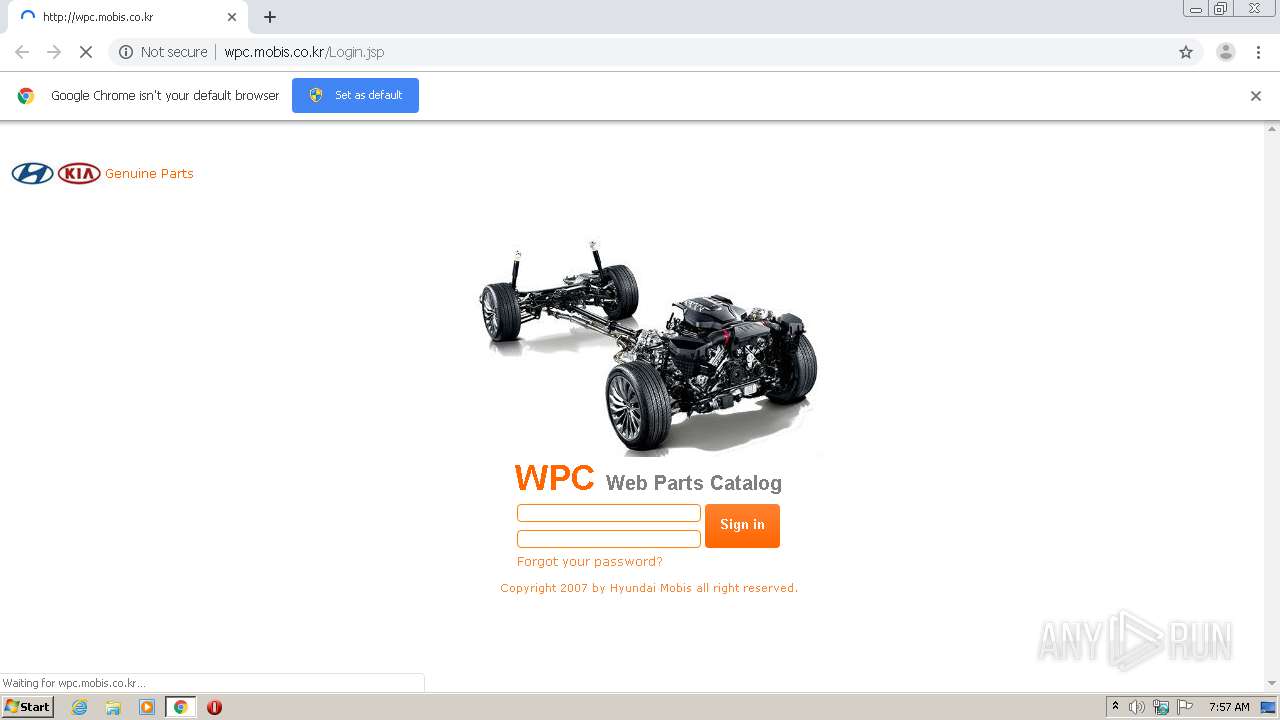
Task: Click the KIA logo
Action: click(79, 174)
